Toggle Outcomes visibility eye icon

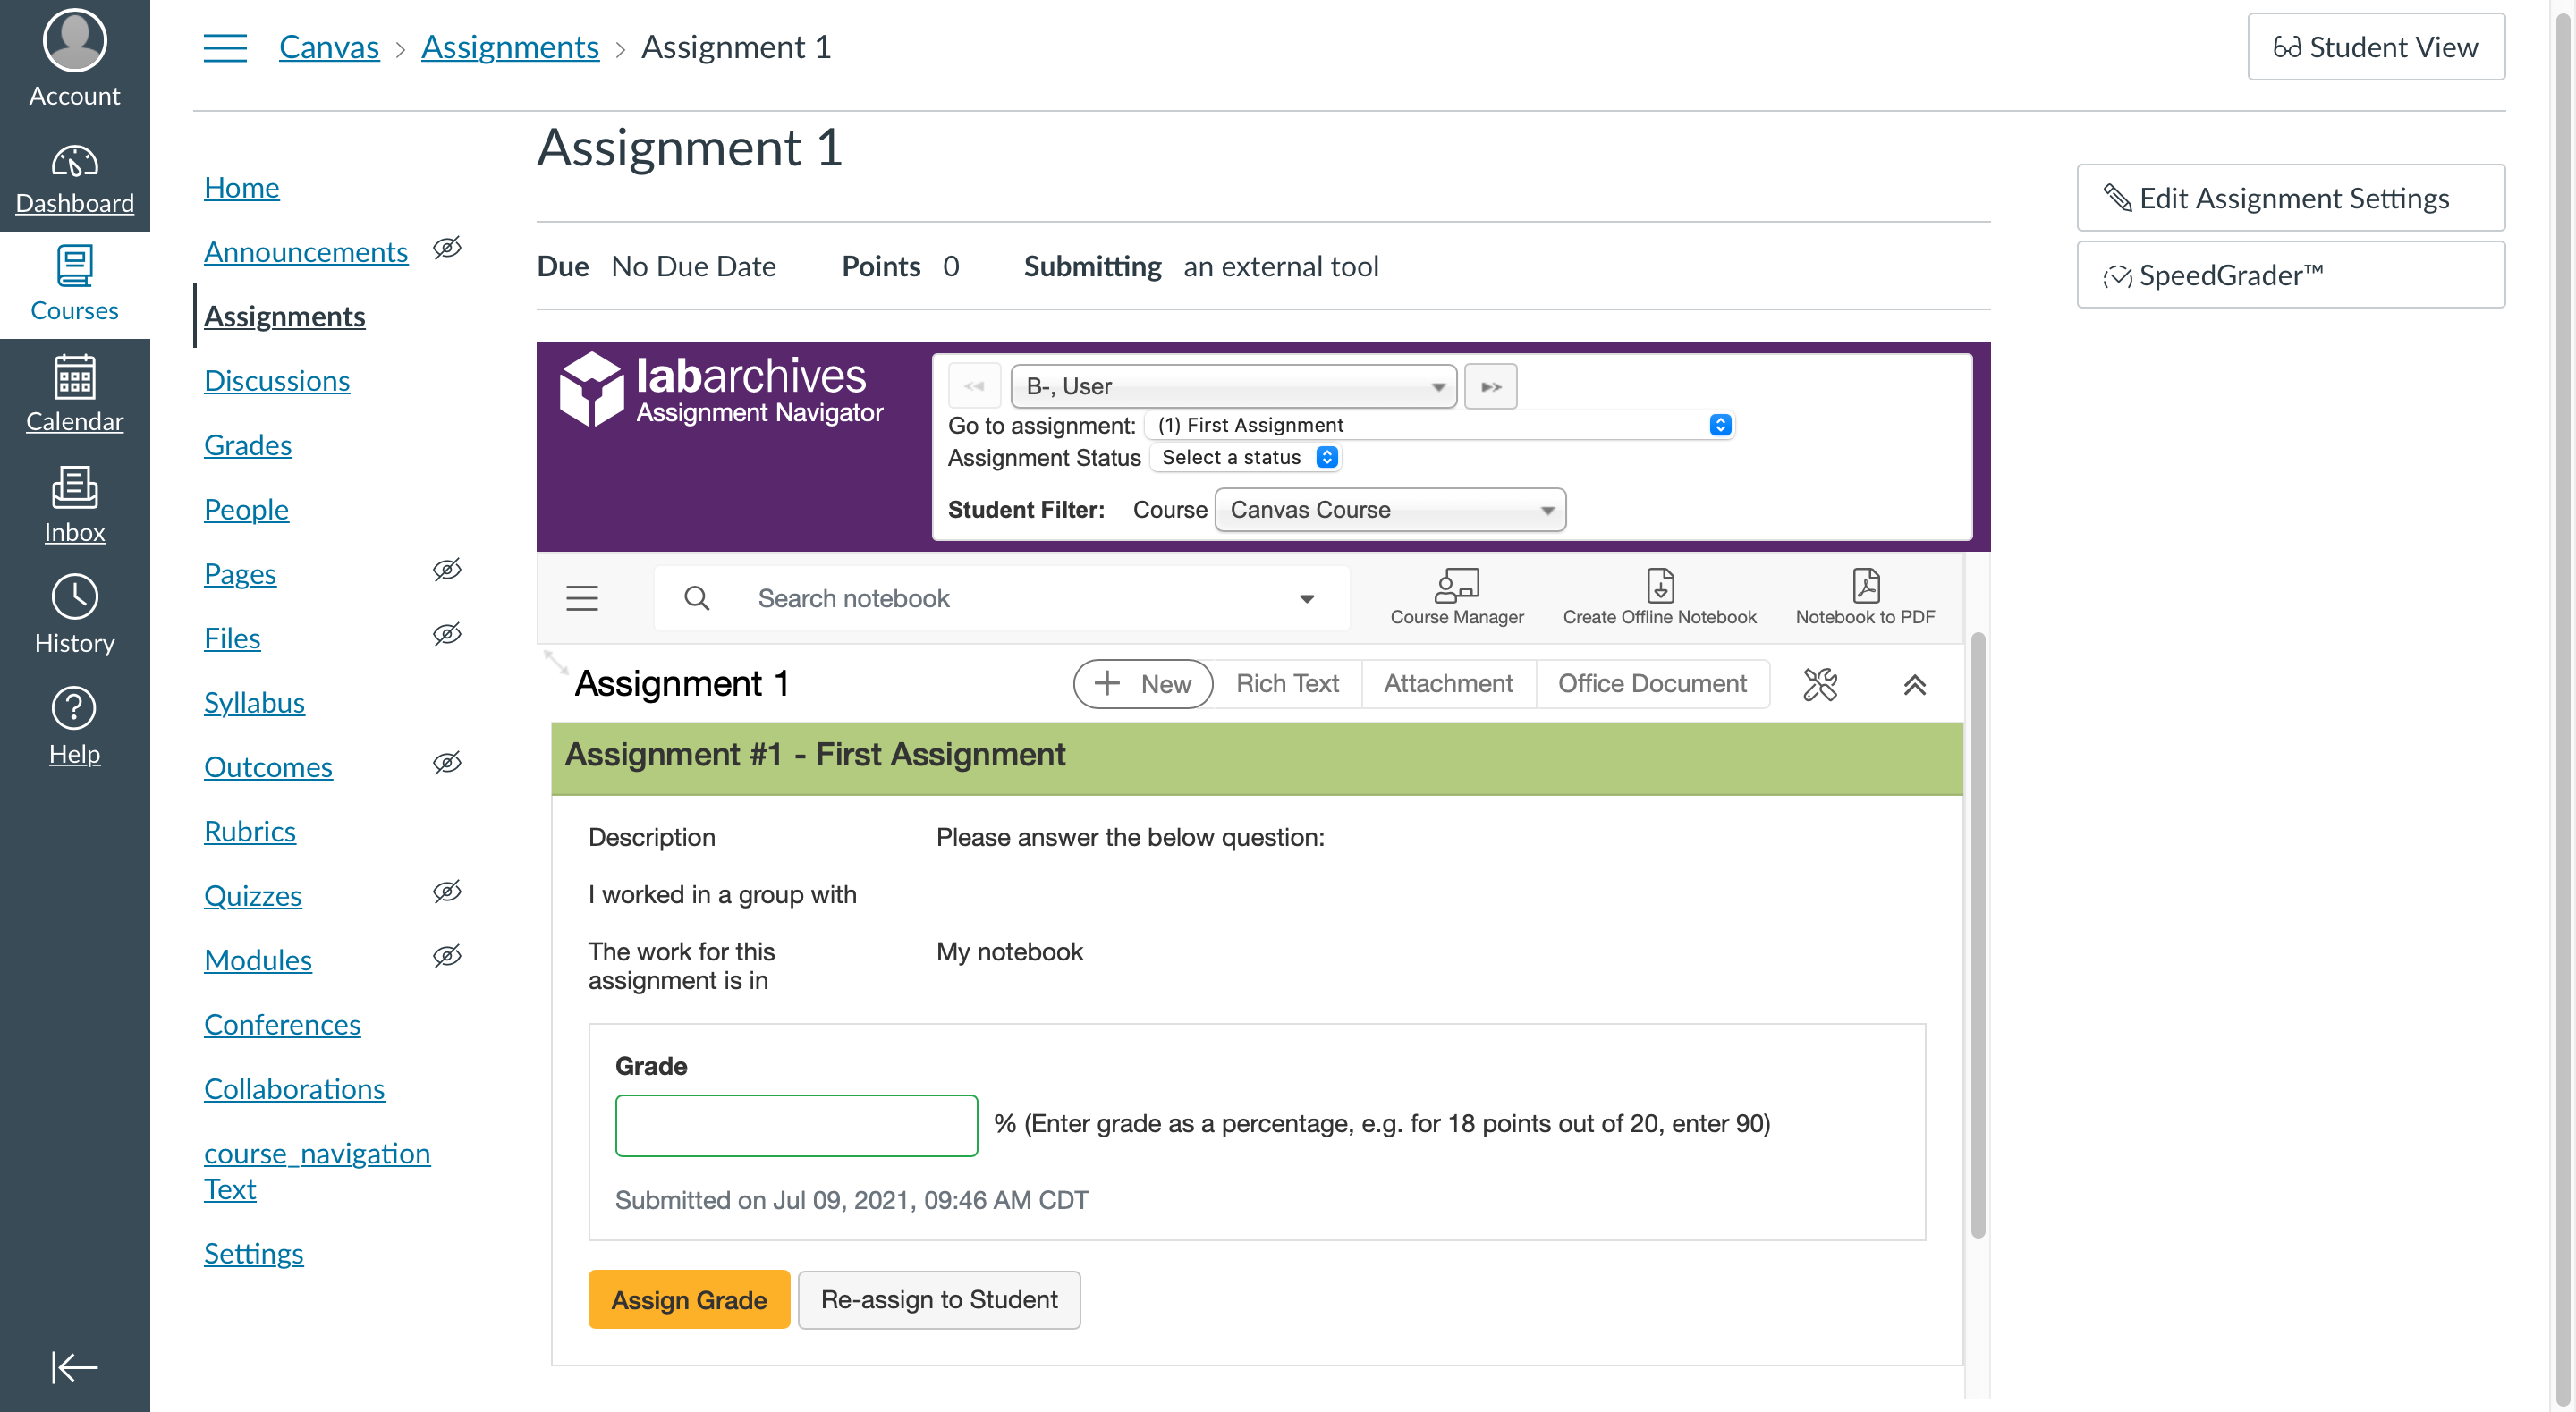pos(447,763)
